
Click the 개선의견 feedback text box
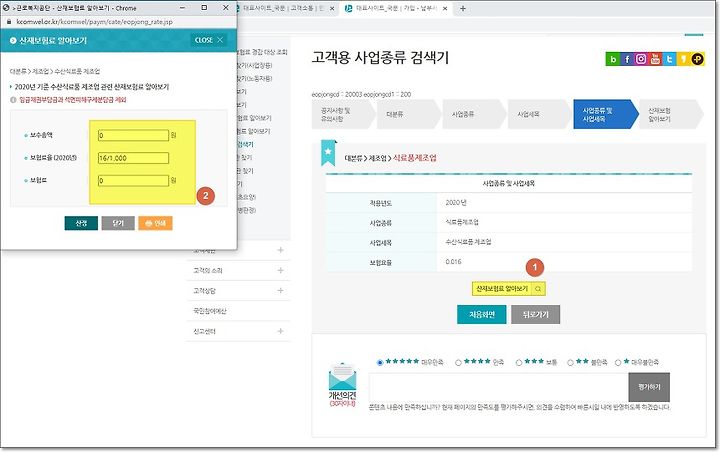[x=499, y=387]
